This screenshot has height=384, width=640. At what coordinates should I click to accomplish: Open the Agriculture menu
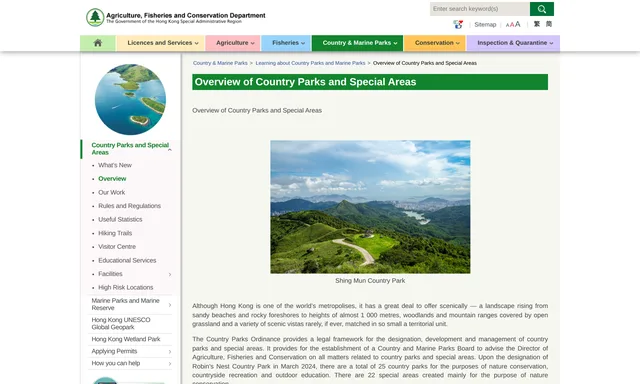point(233,43)
